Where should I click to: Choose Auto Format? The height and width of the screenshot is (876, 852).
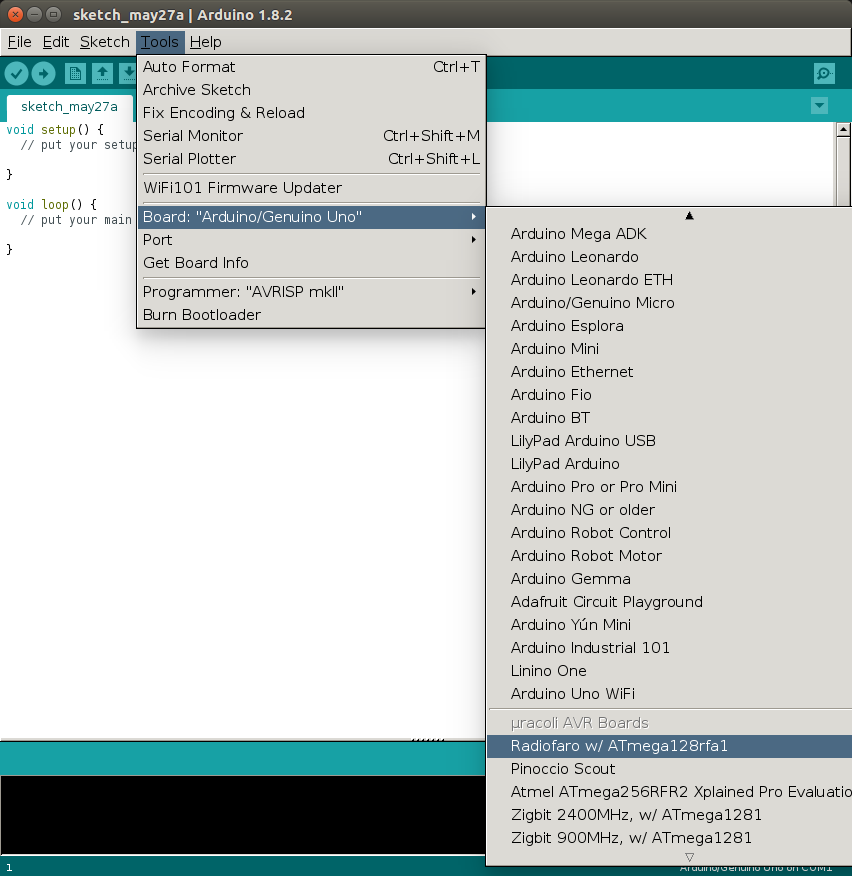[x=311, y=67]
